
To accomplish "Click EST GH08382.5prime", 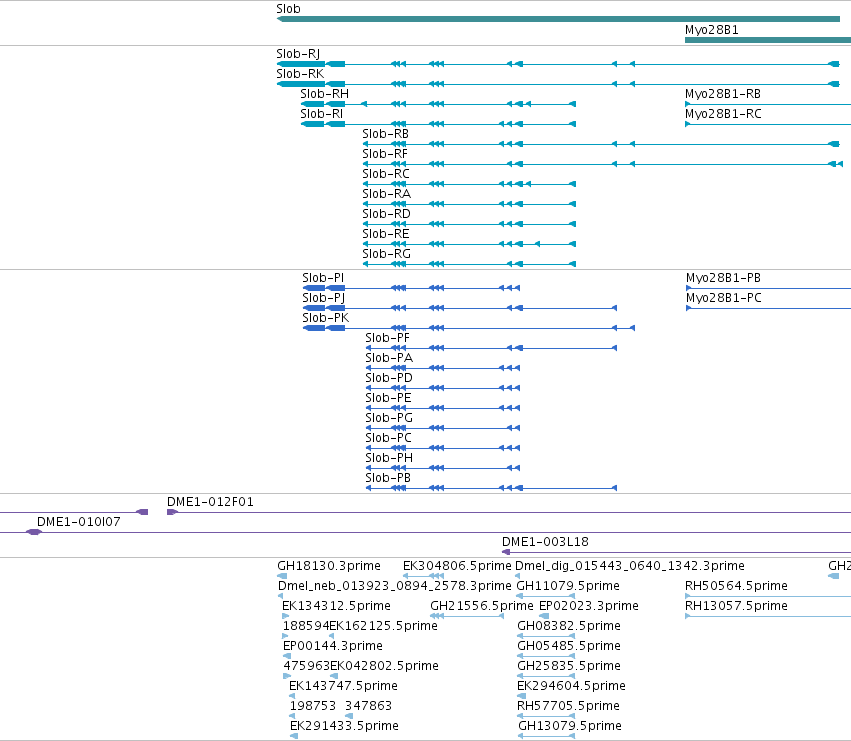I will 568,626.
